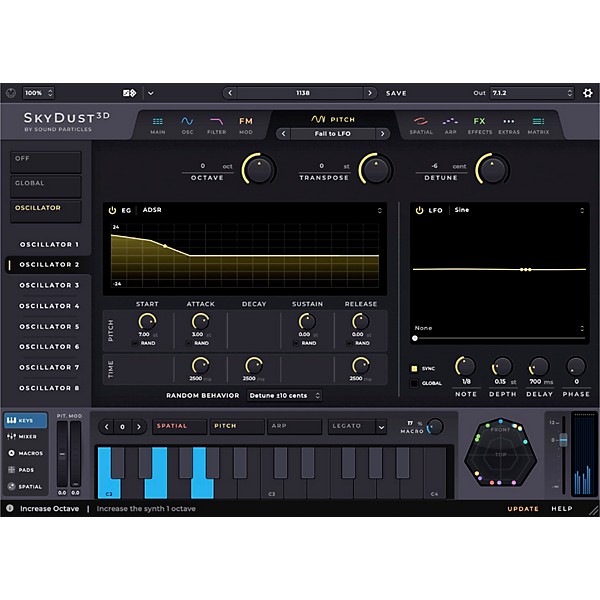The height and width of the screenshot is (600, 600).
Task: Open the LEGATO dropdown arrow
Action: coord(382,427)
